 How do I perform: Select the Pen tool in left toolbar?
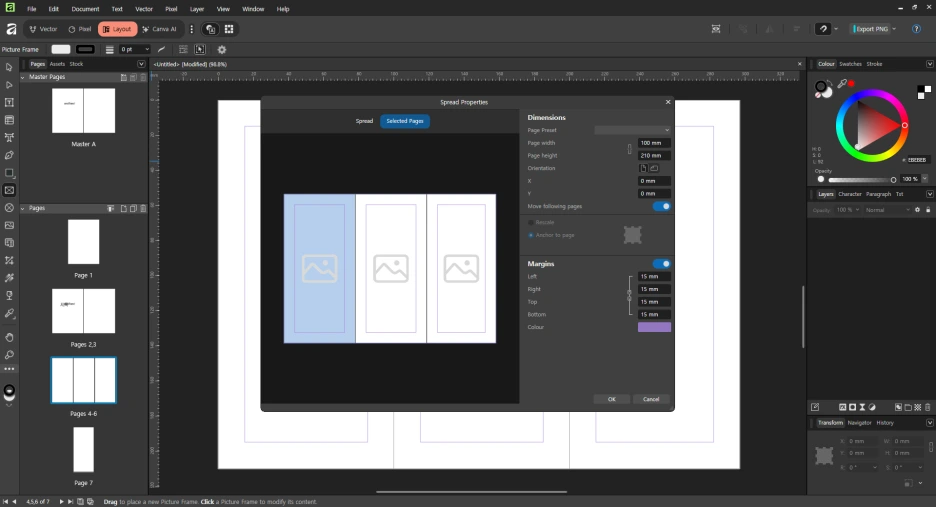pos(9,155)
